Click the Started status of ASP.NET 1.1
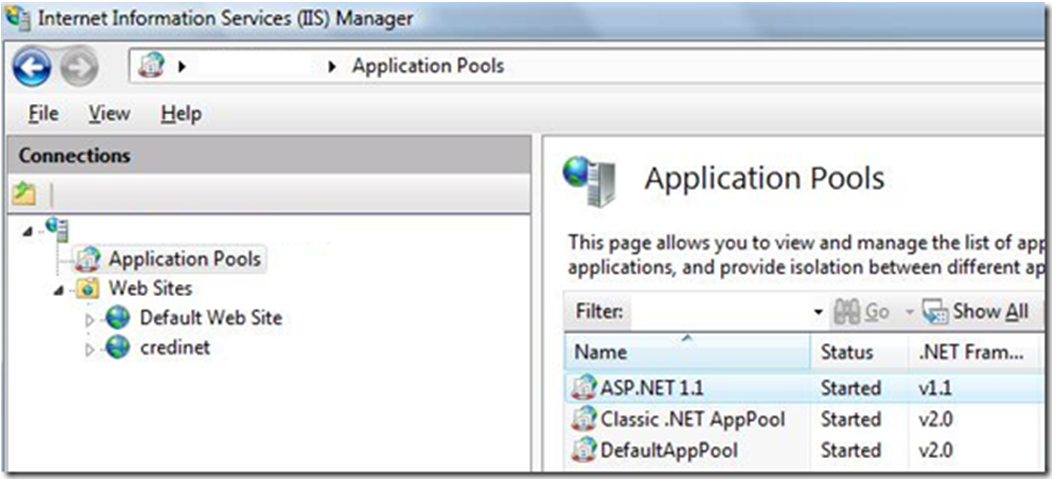The height and width of the screenshot is (480, 1055). [x=850, y=388]
